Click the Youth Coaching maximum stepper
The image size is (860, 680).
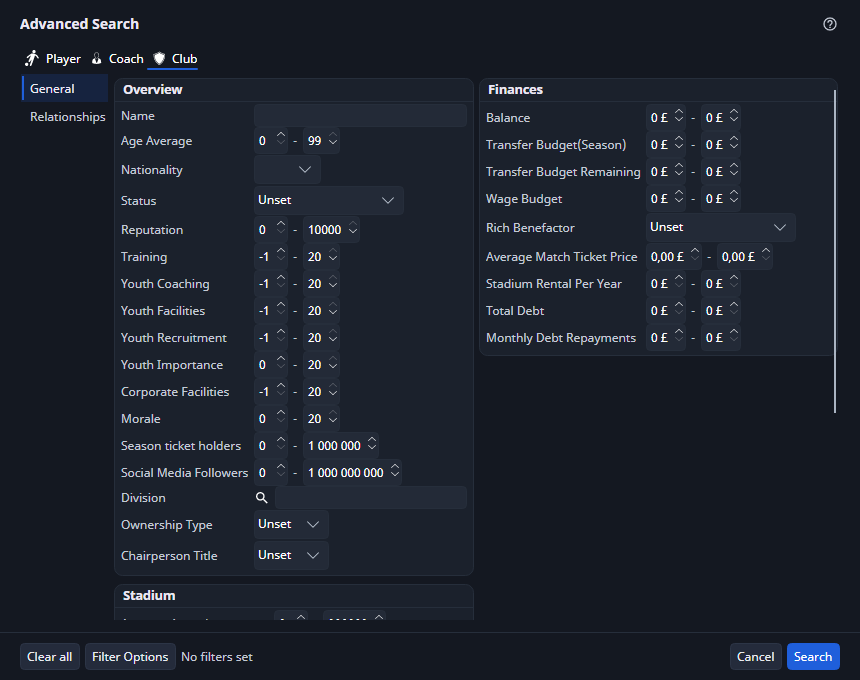(x=321, y=284)
